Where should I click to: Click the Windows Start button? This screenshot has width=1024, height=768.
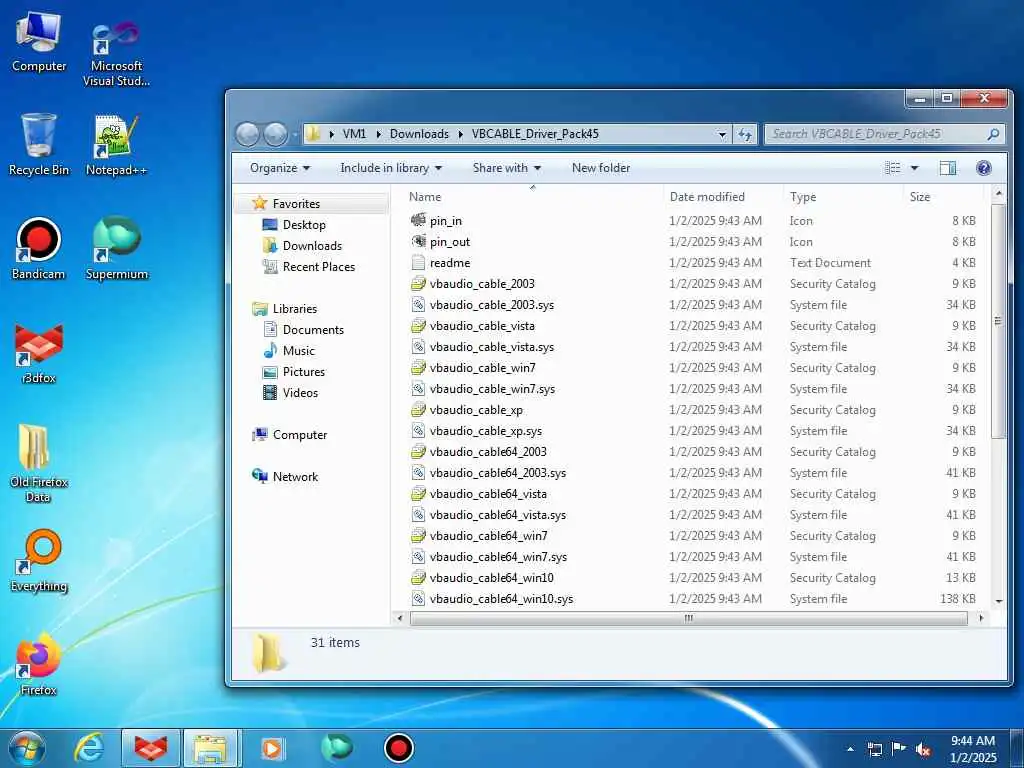pyautogui.click(x=26, y=748)
